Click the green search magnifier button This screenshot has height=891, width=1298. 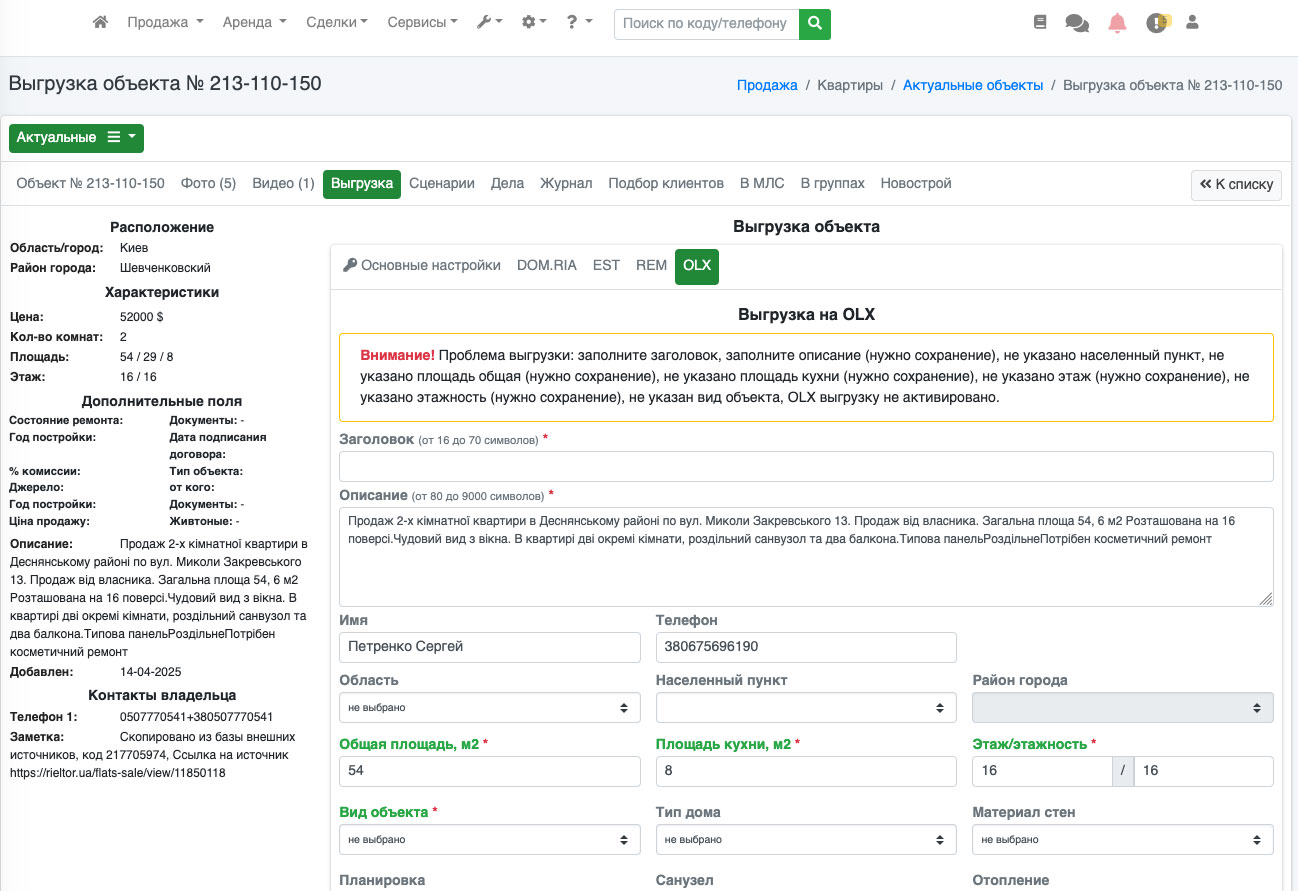[815, 23]
